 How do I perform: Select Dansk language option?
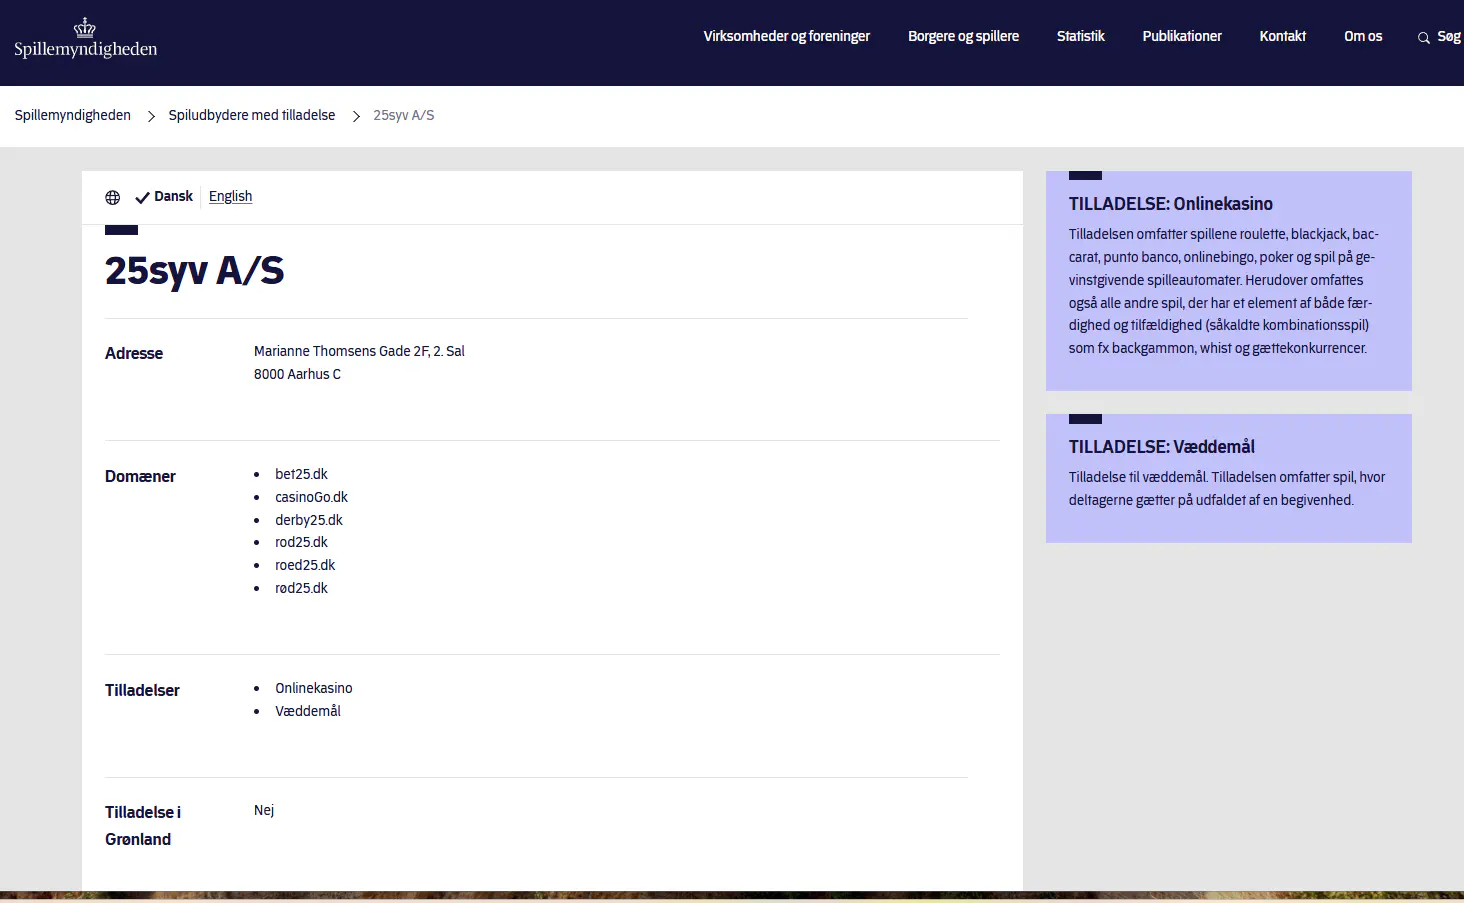(173, 196)
